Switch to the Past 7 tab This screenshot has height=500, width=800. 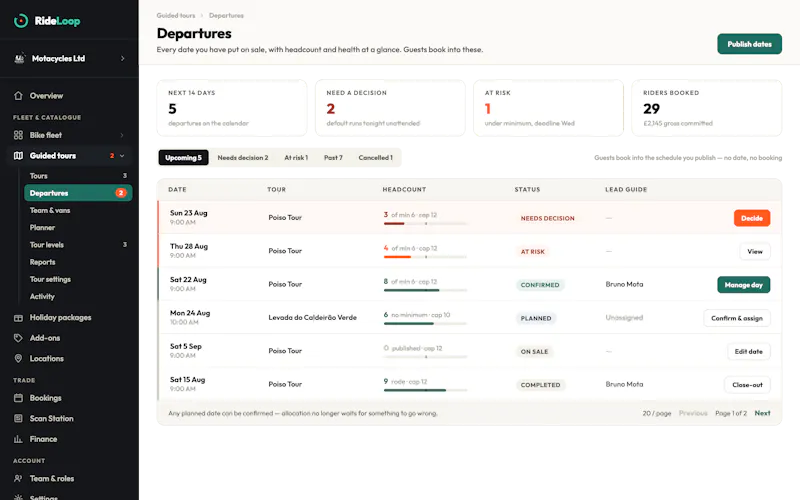[x=333, y=158]
